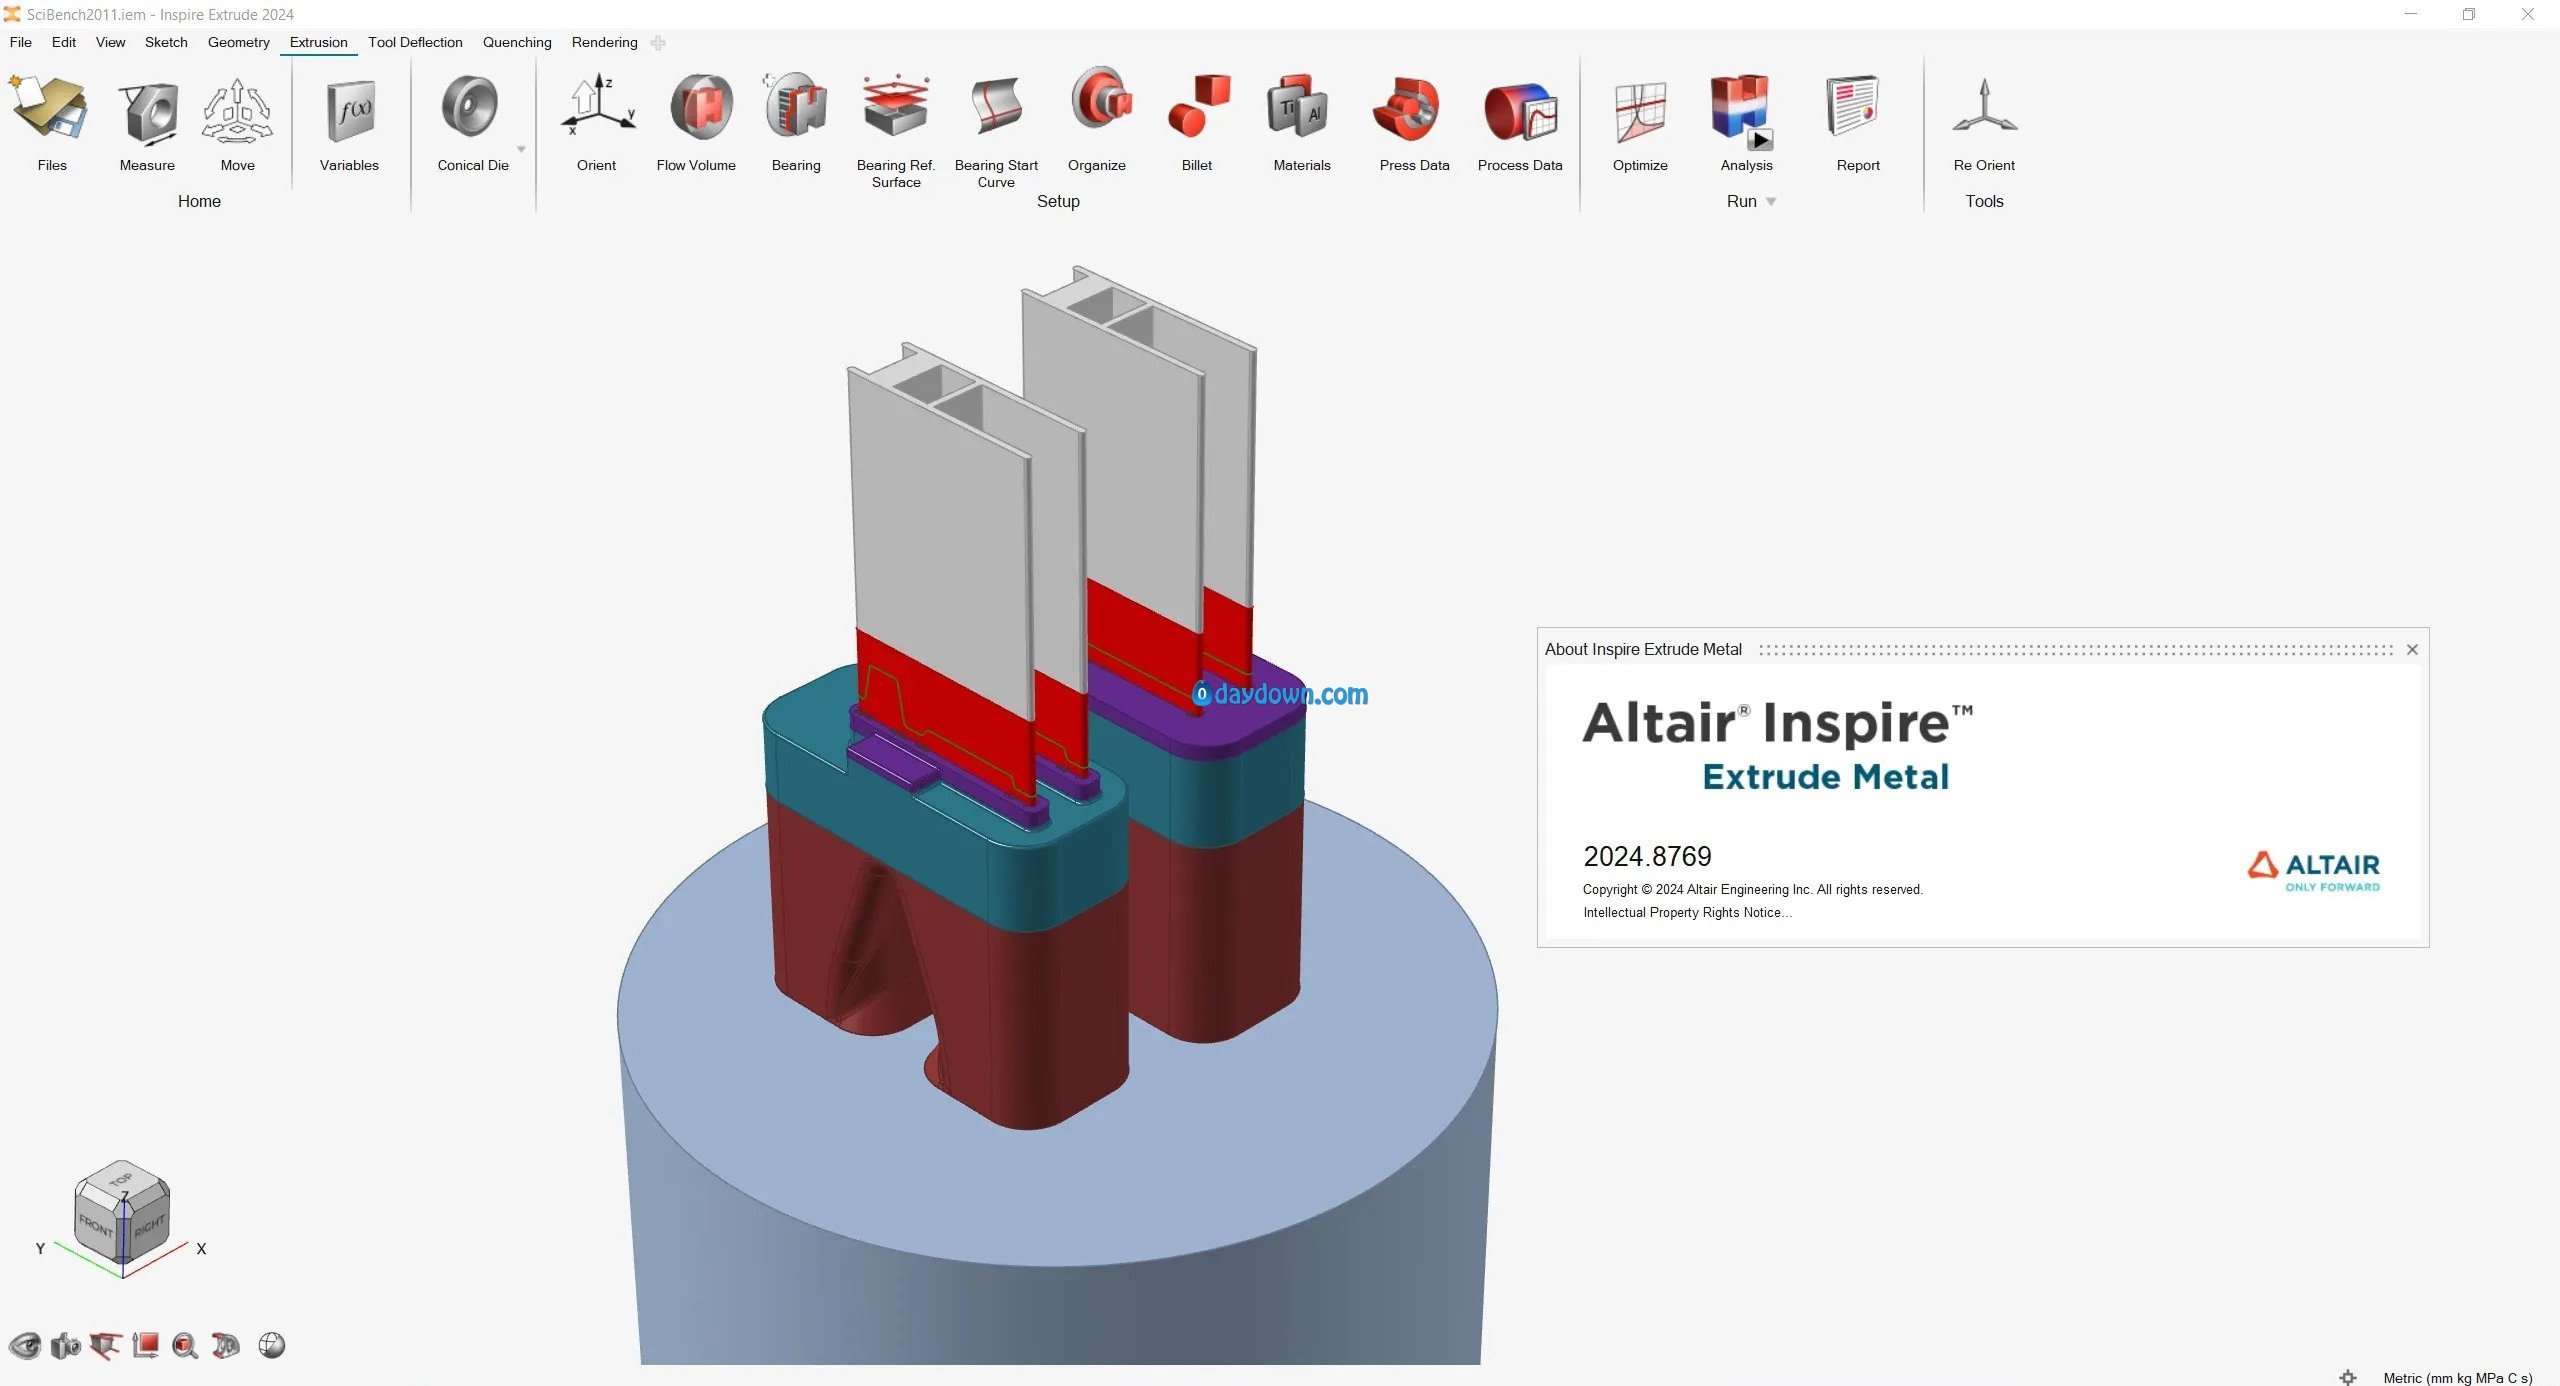
Task: Click the About Inspire Extrude Metal title
Action: click(x=1643, y=649)
